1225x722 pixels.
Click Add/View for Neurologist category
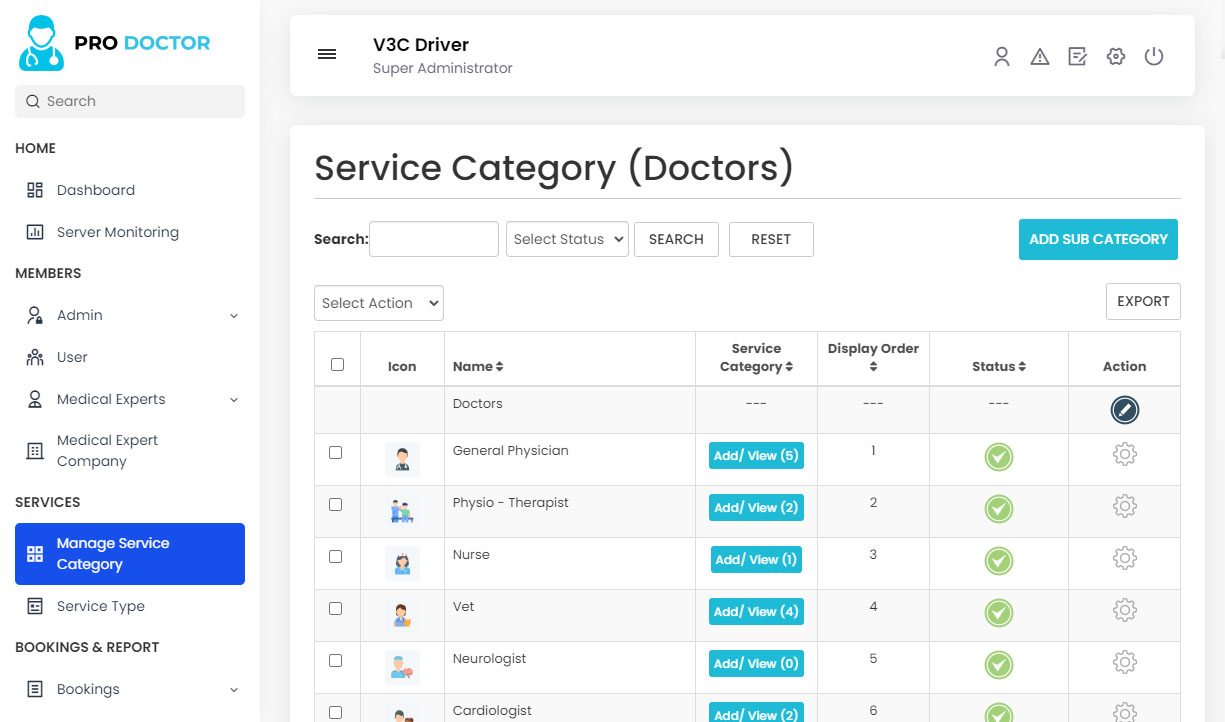coord(756,663)
